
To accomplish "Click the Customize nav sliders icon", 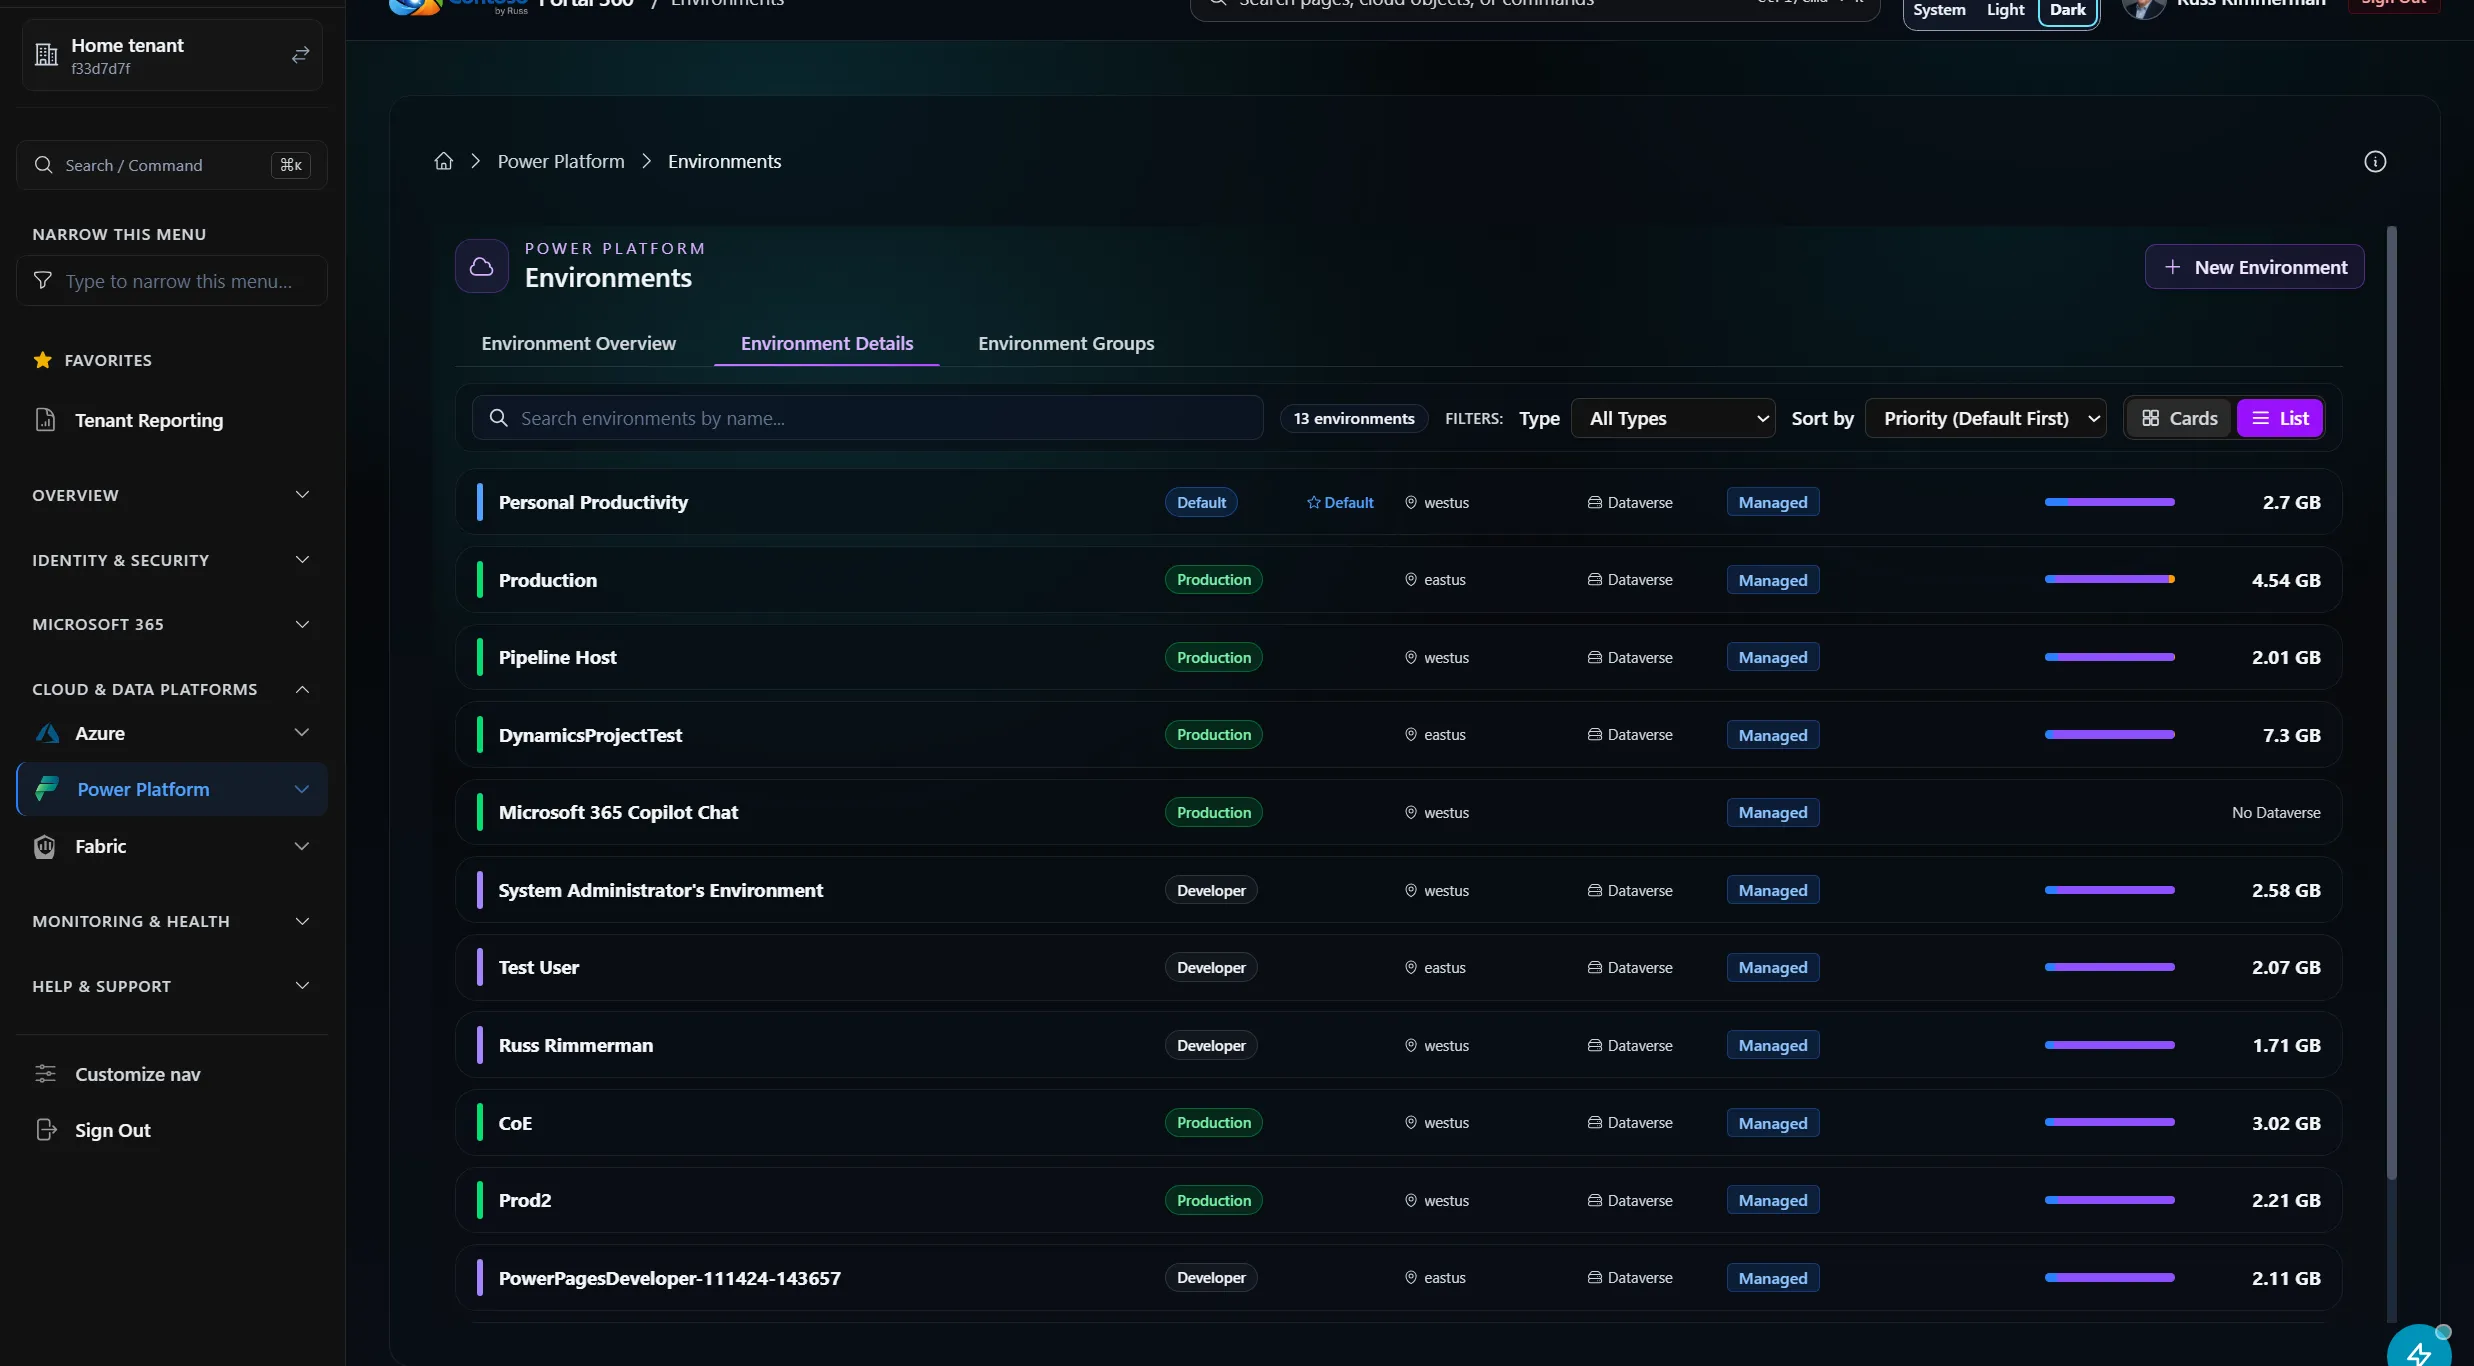I will pos(45,1074).
